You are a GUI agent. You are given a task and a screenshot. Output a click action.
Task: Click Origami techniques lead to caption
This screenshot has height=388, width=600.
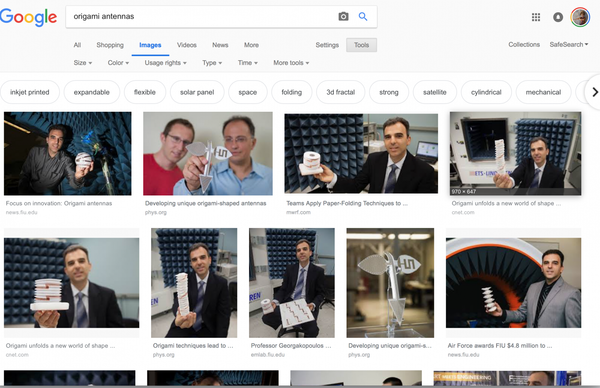(x=193, y=346)
